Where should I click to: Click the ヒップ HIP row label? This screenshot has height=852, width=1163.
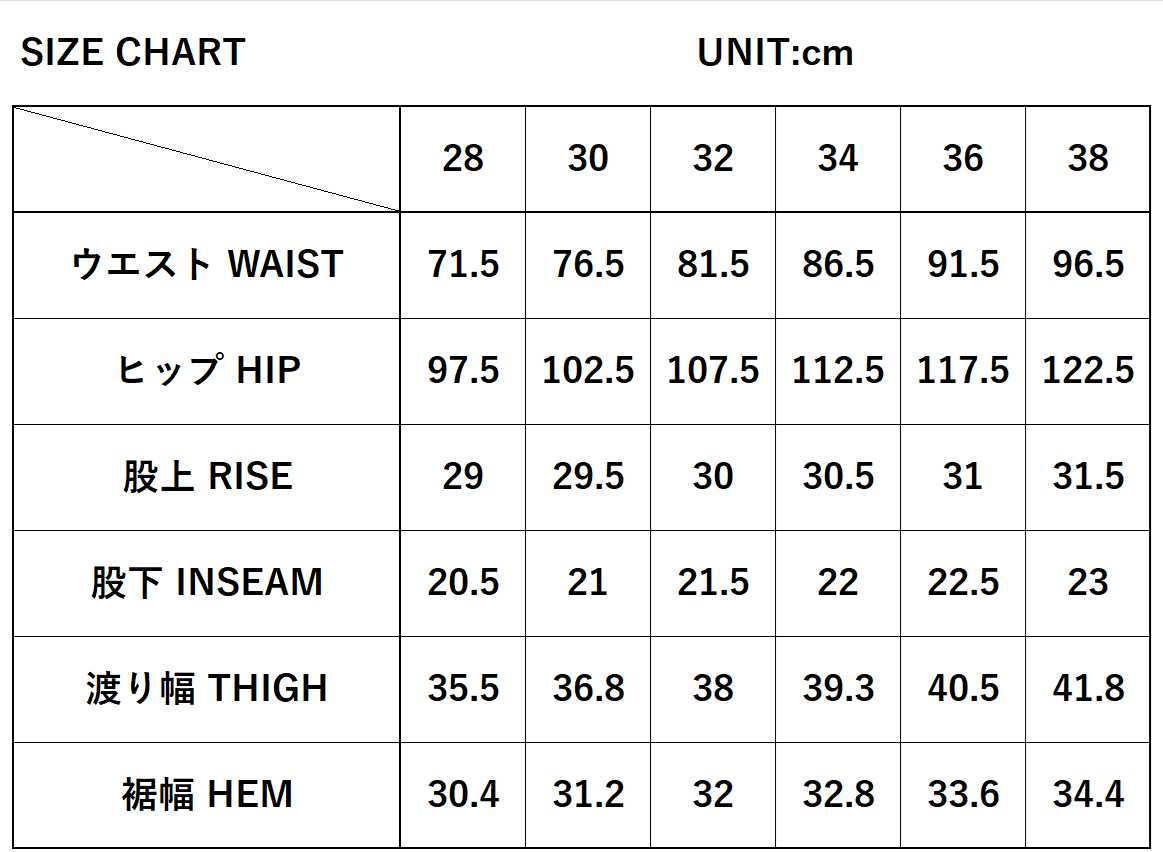click(207, 371)
